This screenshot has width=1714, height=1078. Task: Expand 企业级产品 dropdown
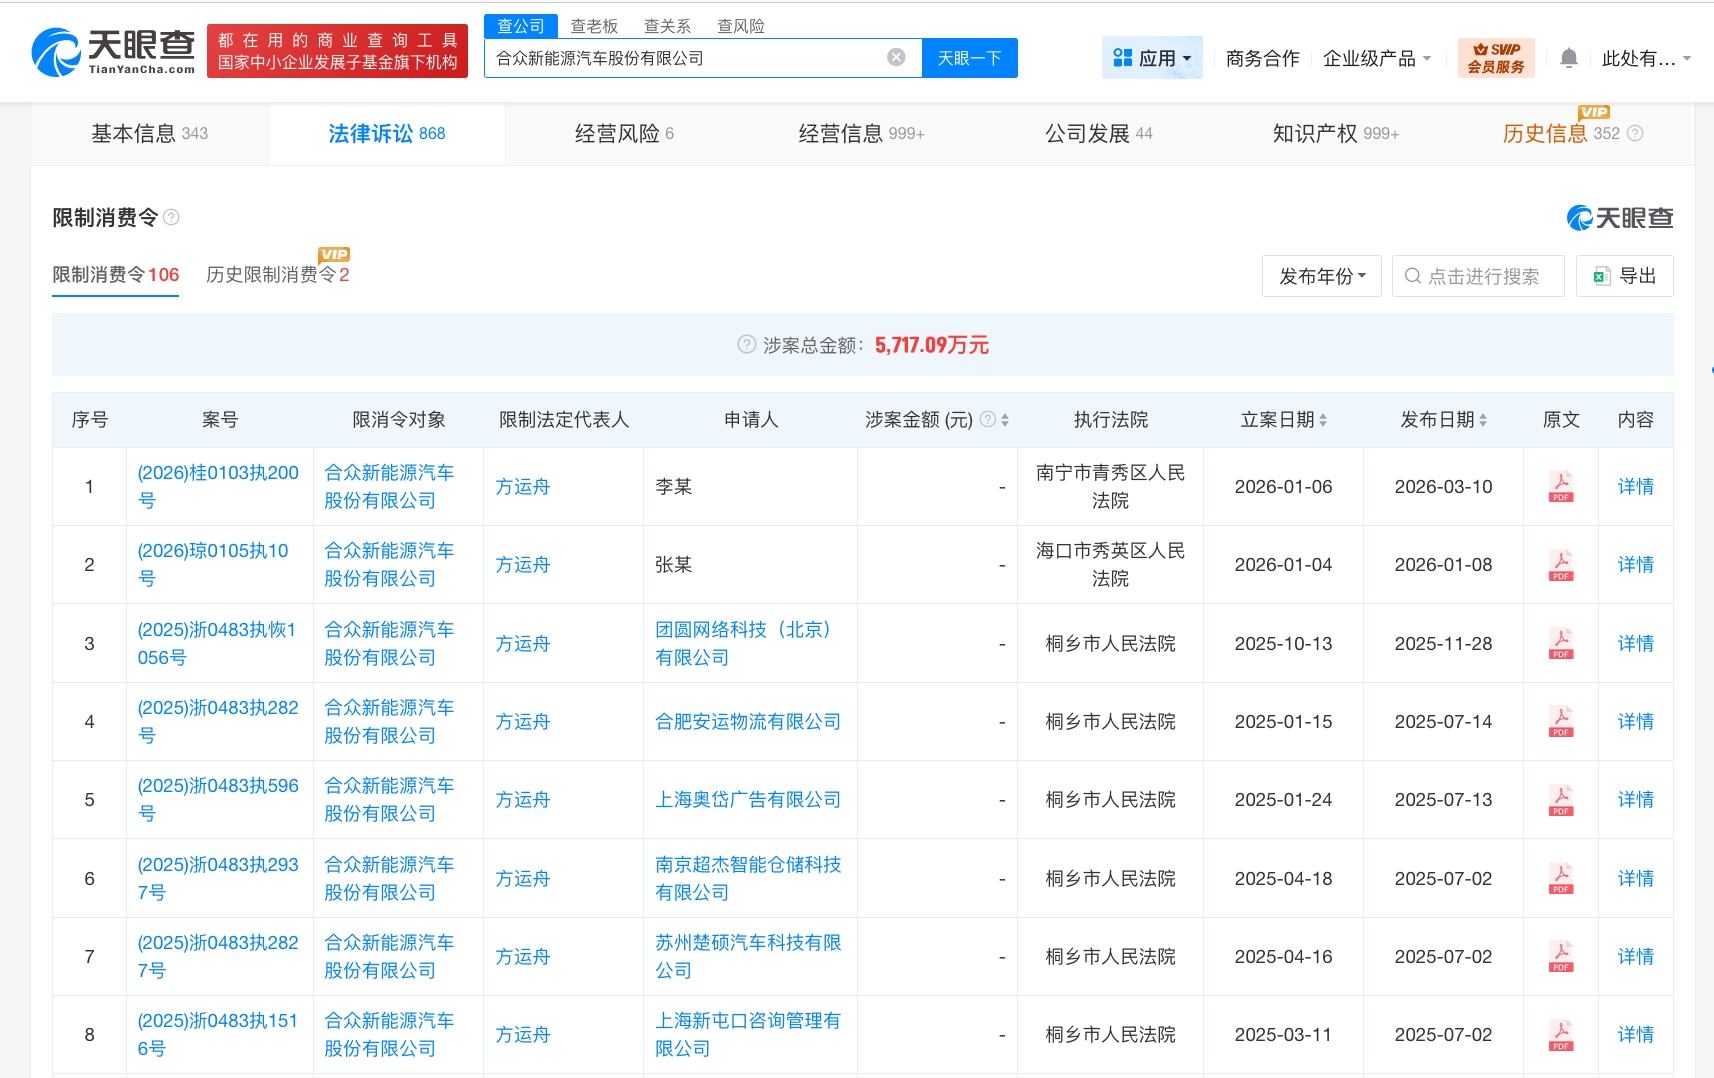pyautogui.click(x=1376, y=59)
